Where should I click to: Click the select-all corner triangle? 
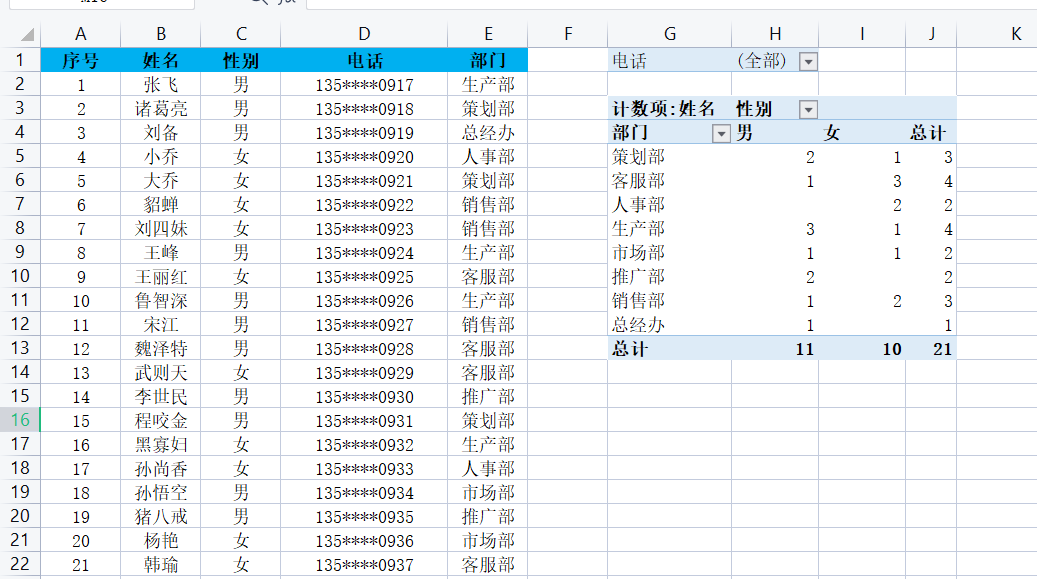pyautogui.click(x=27, y=34)
